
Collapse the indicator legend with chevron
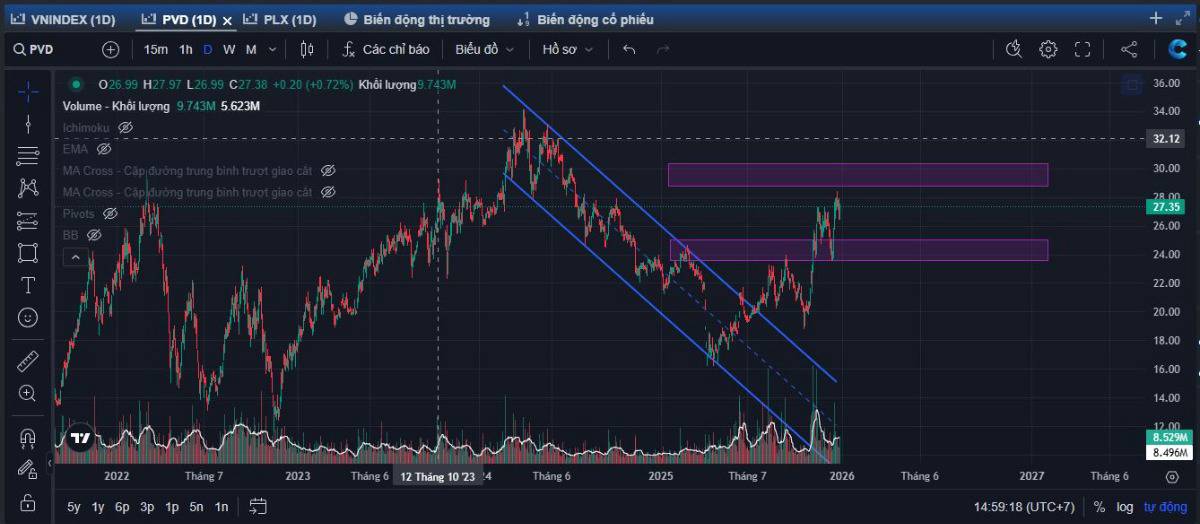click(75, 258)
